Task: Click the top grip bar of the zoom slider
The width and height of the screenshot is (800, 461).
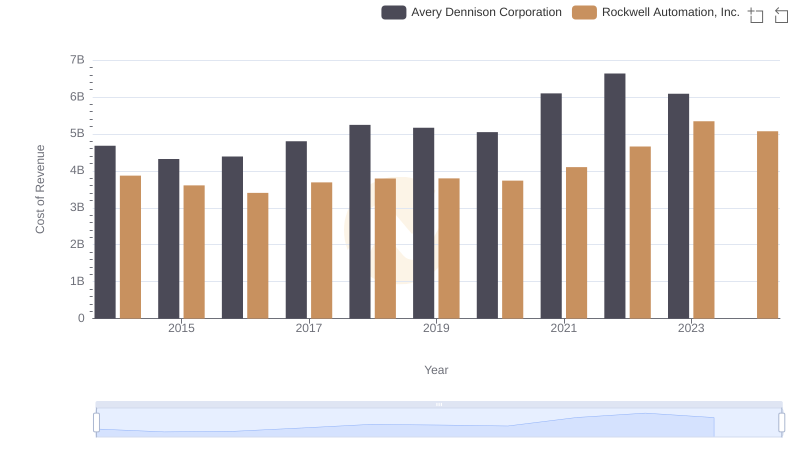Action: [x=439, y=404]
